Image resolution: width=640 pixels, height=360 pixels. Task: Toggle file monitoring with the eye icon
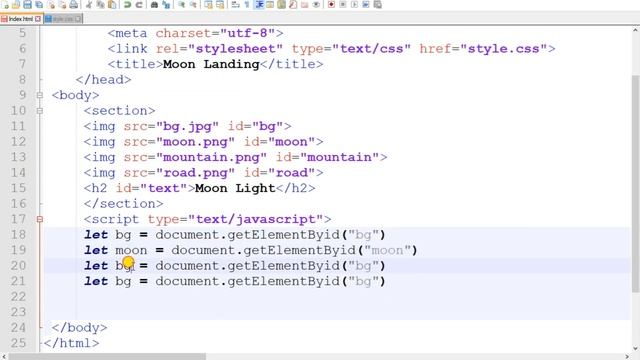click(x=316, y=5)
